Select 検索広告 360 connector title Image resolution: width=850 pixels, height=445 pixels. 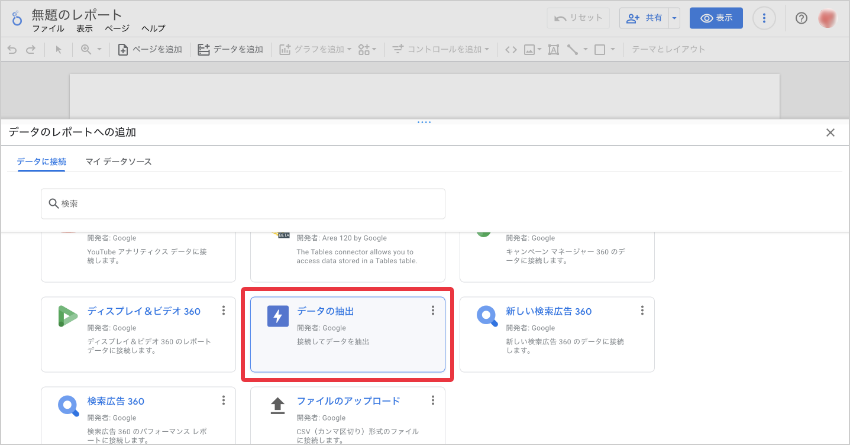pos(115,401)
